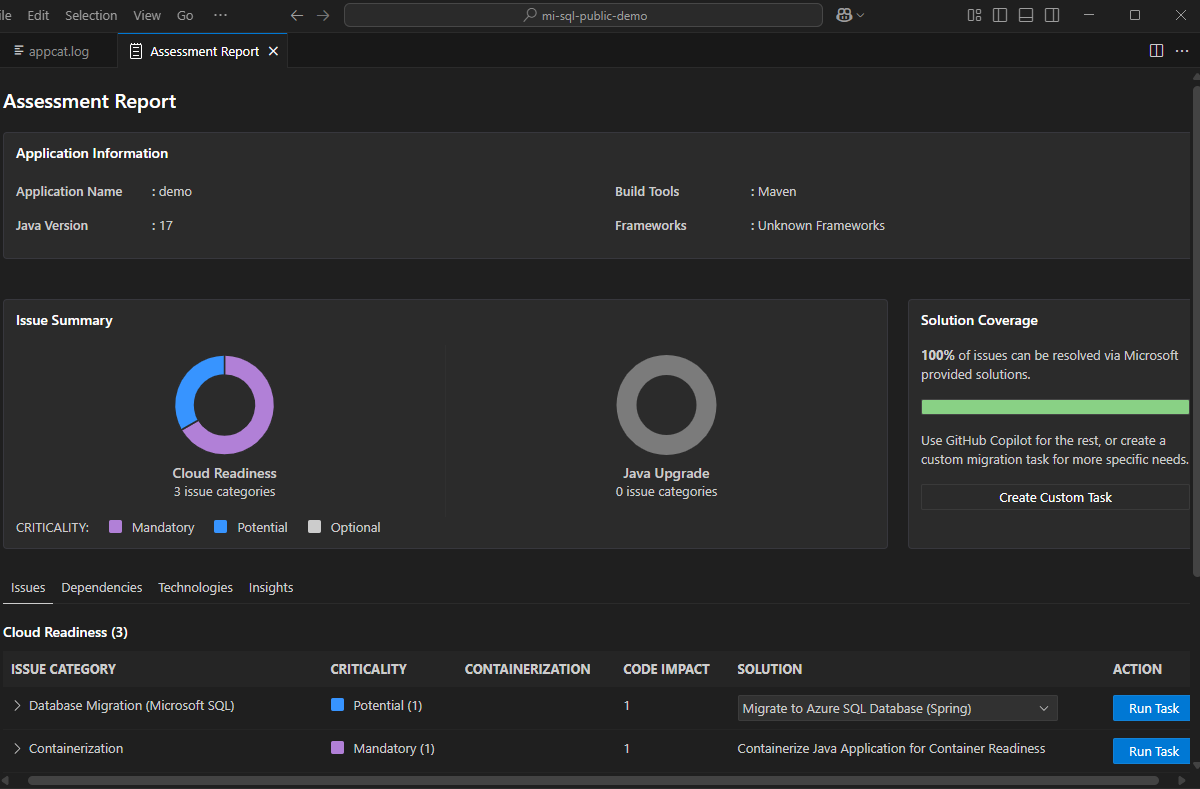Click the Go Forward navigation arrow
Image resolution: width=1200 pixels, height=789 pixels.
pos(322,15)
